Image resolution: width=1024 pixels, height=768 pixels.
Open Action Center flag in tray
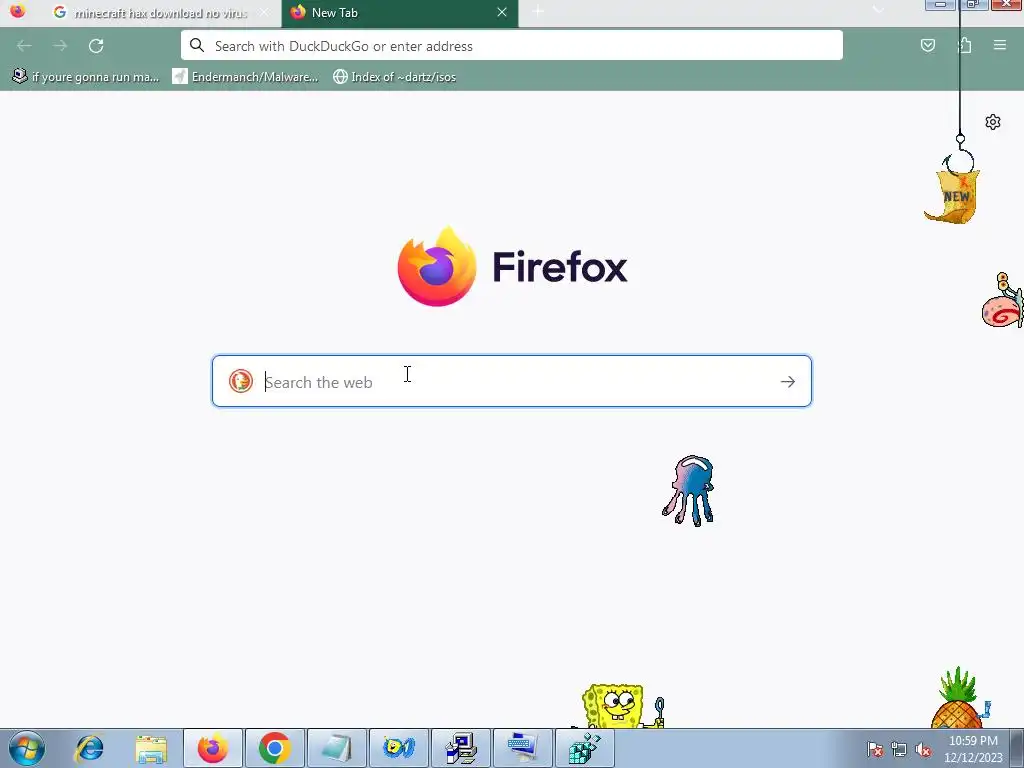(x=875, y=749)
